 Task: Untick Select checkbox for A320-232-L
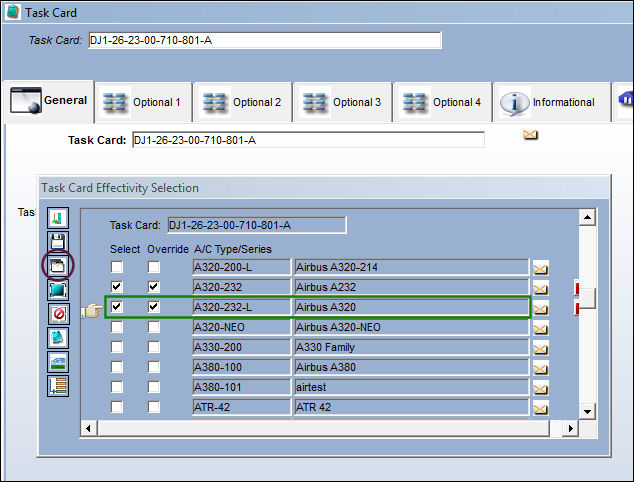pyautogui.click(x=117, y=307)
